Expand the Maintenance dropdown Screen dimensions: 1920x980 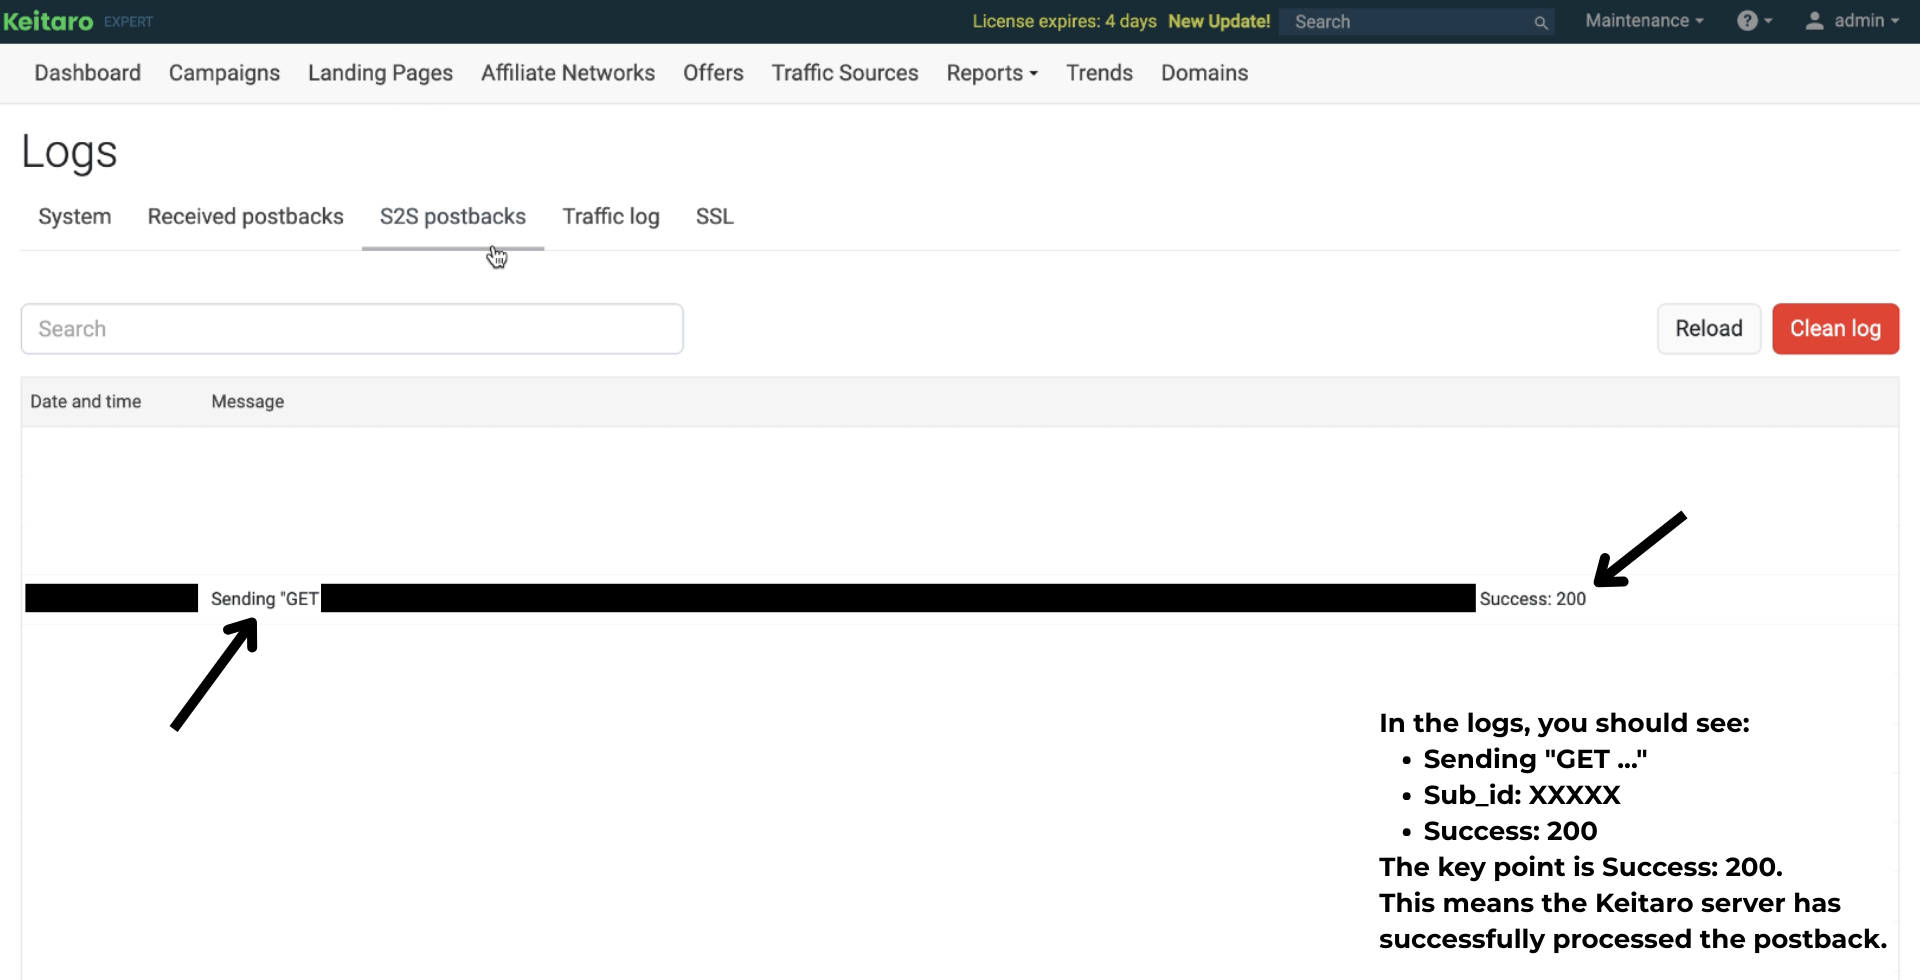click(x=1643, y=21)
